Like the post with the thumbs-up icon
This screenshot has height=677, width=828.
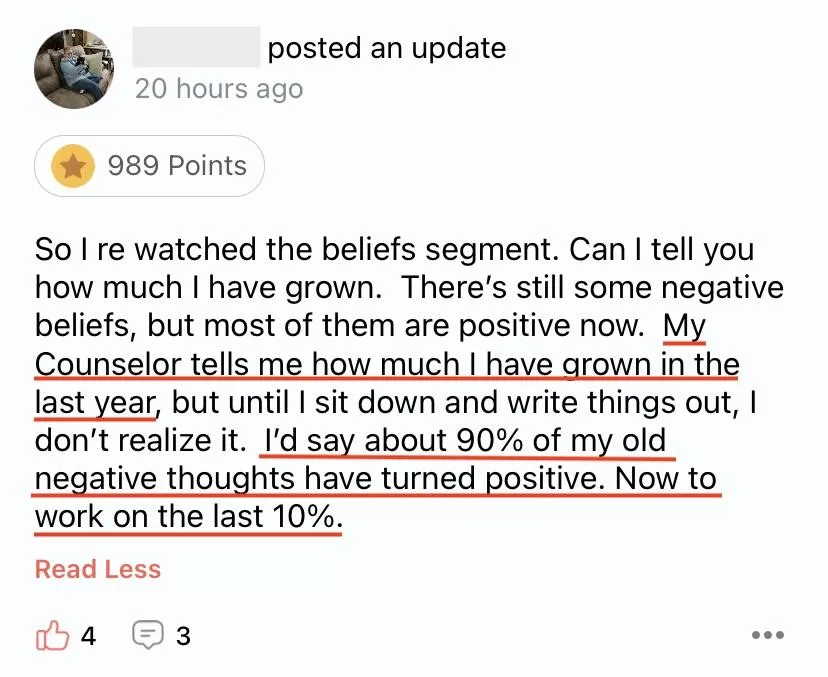click(x=52, y=635)
